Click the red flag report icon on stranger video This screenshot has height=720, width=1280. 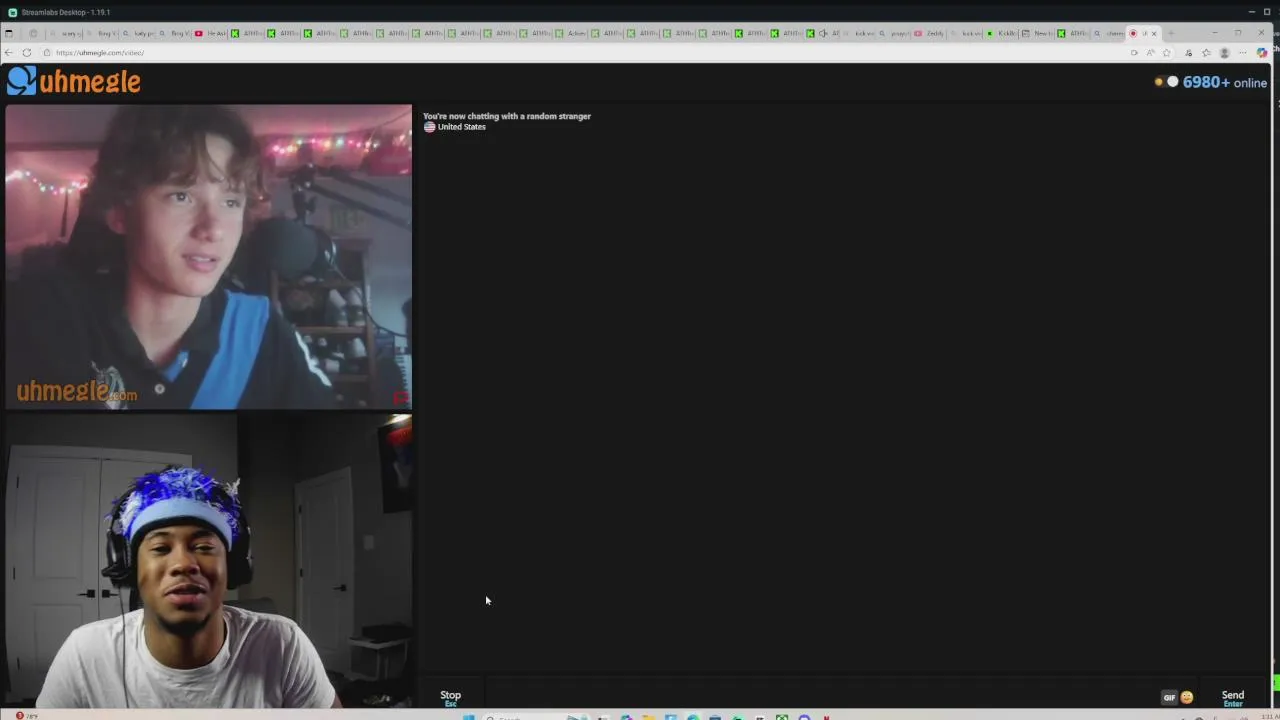coord(400,397)
